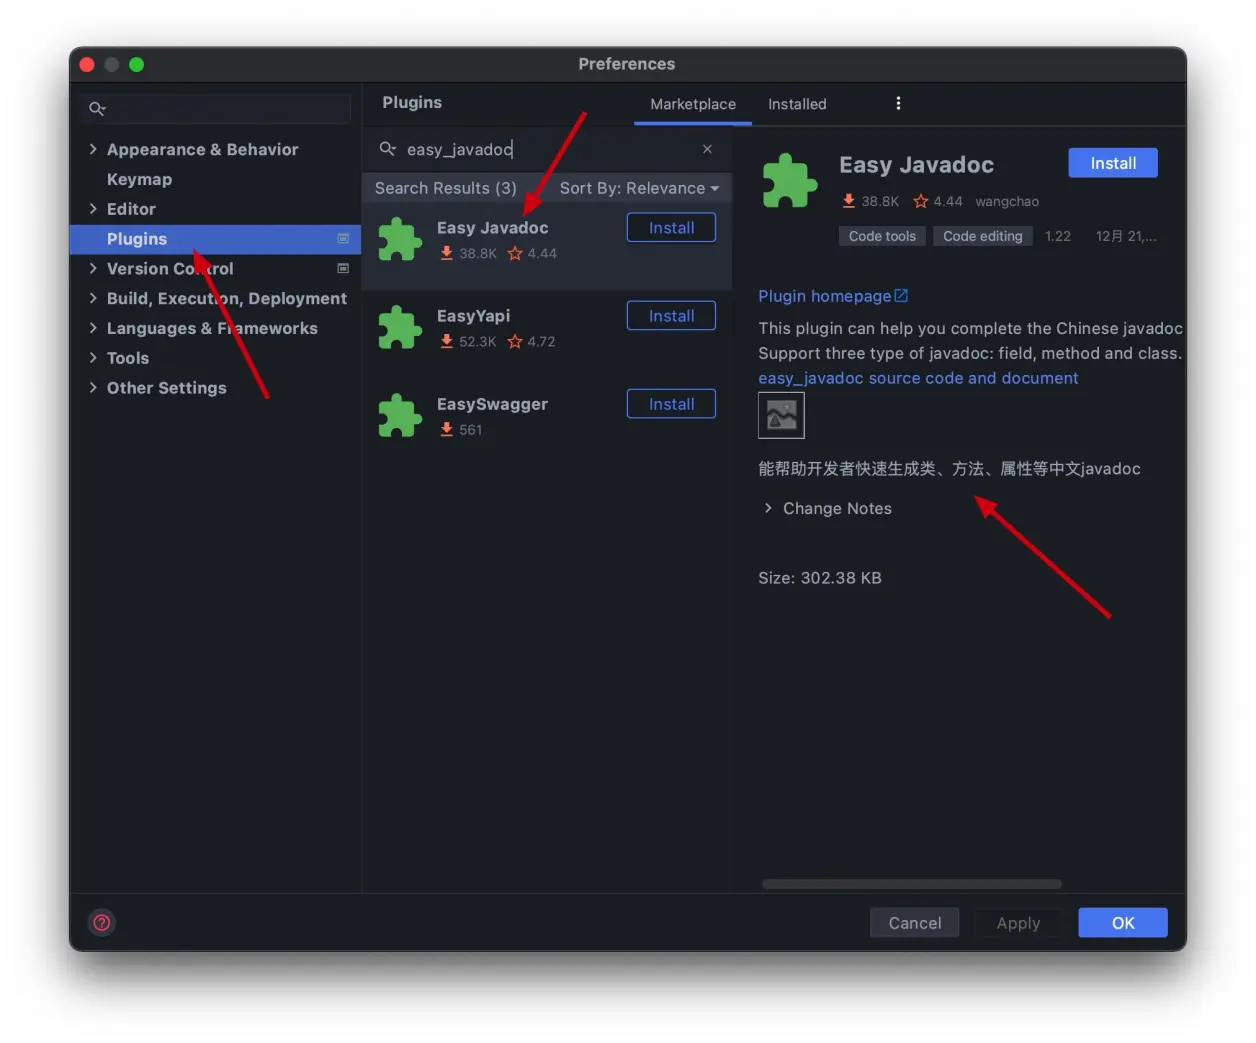Select Keymap in the settings tree

point(139,179)
